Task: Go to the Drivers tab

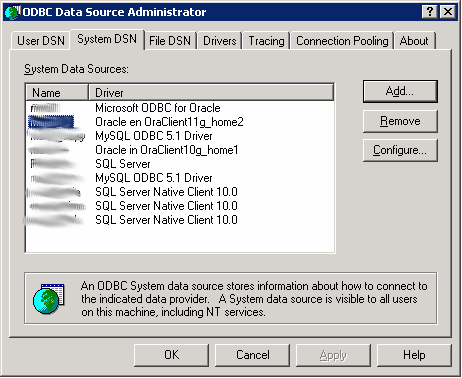Action: click(219, 41)
